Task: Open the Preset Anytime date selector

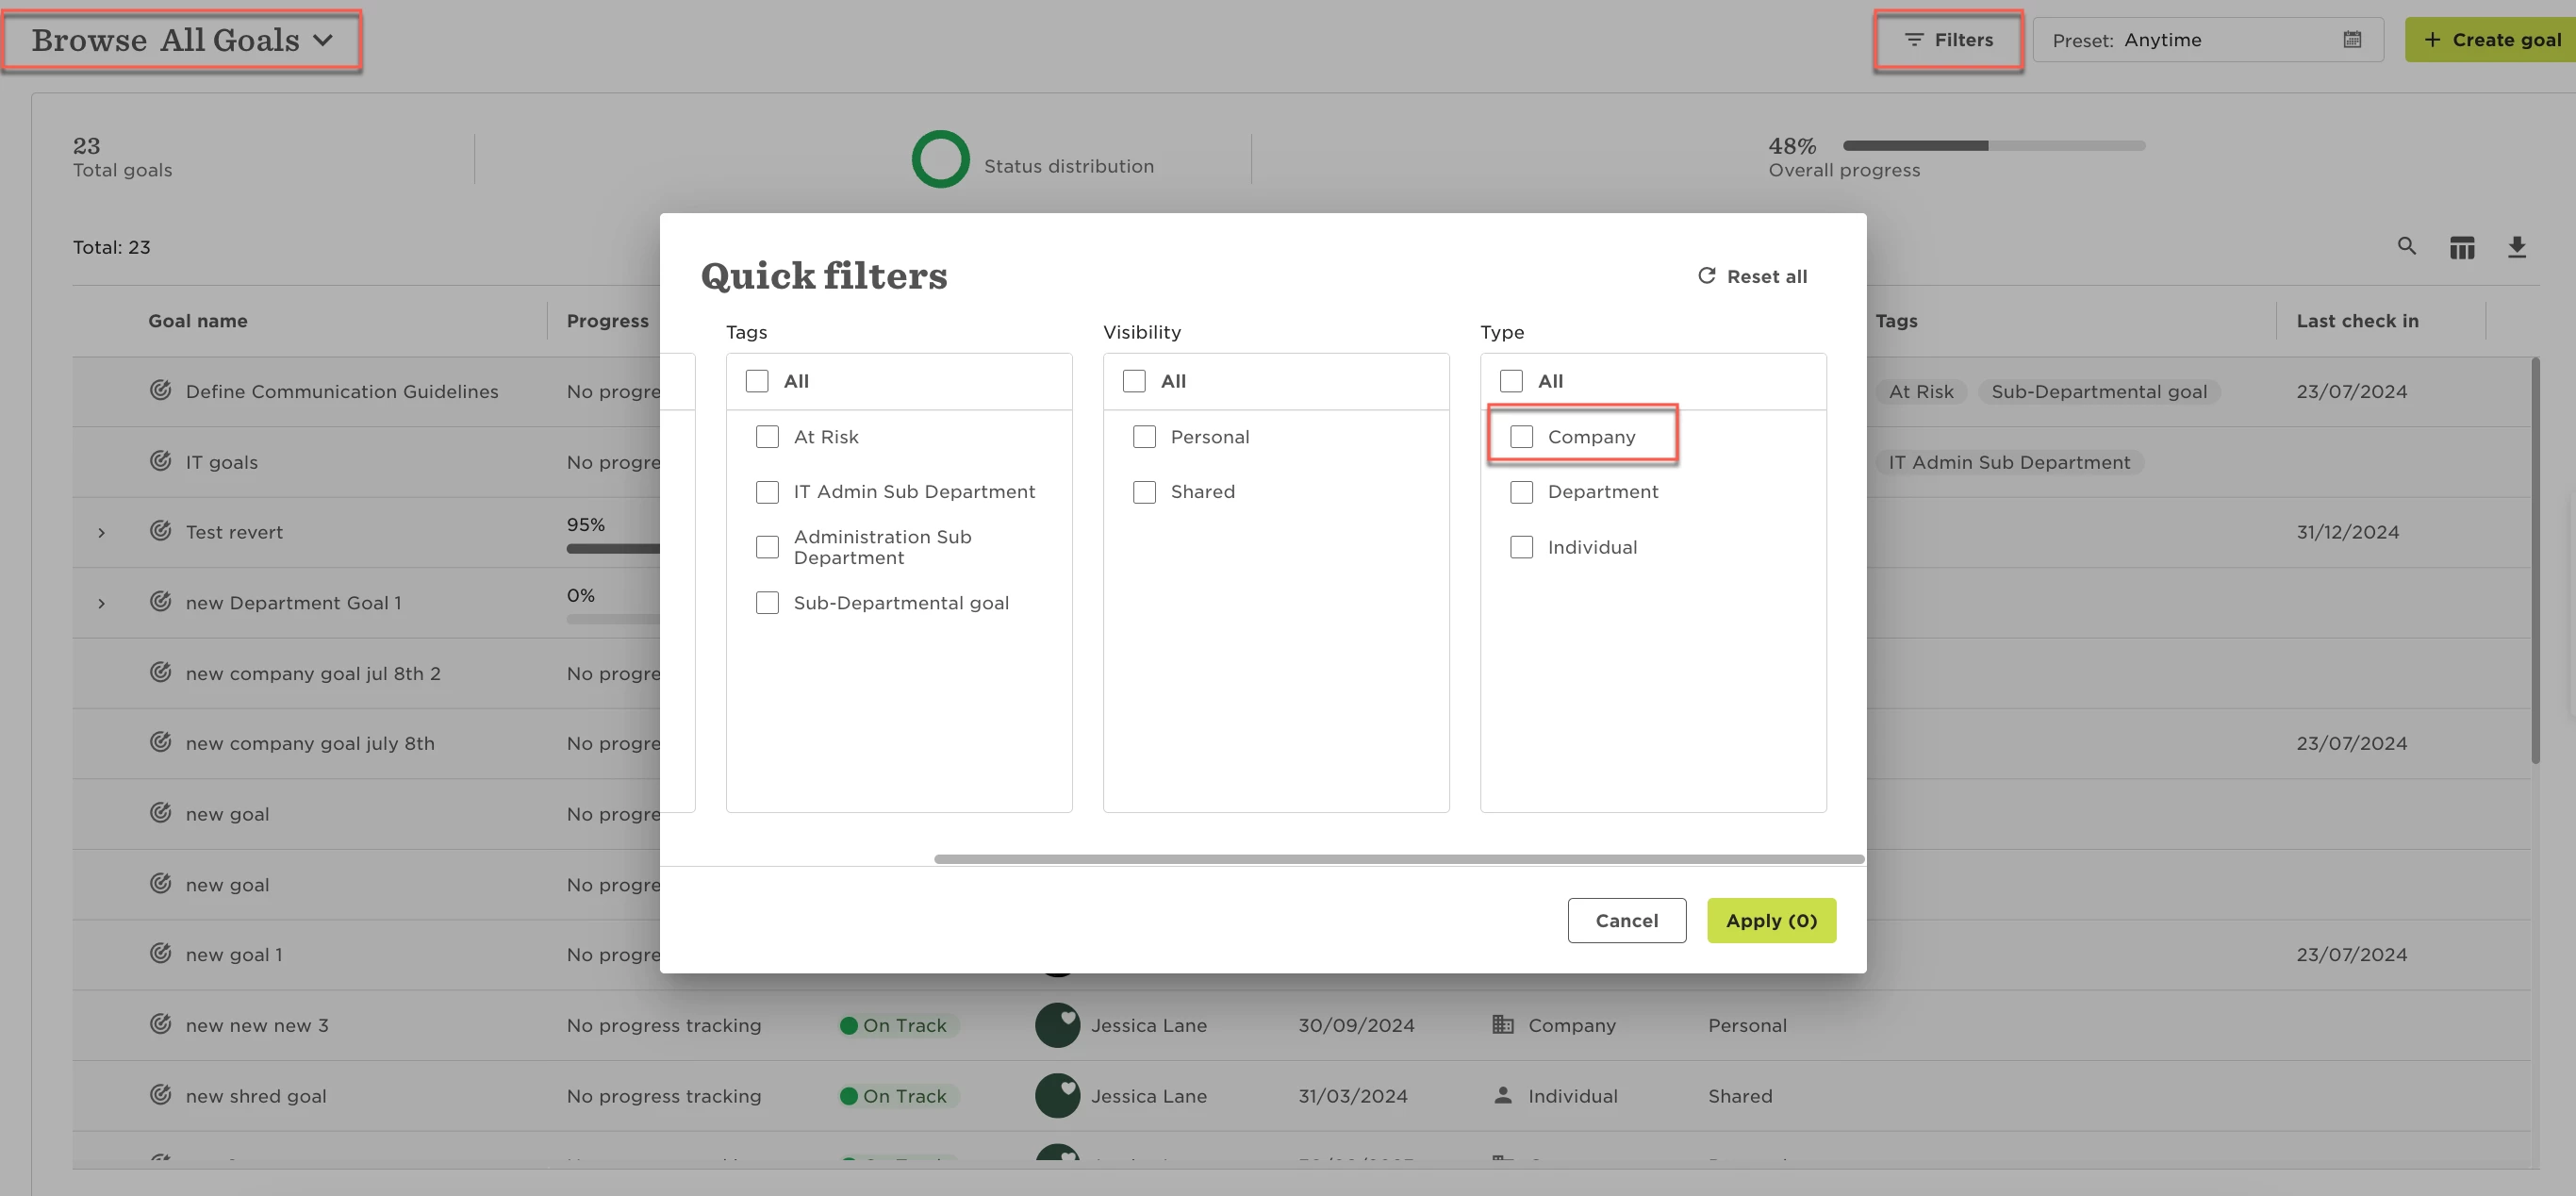Action: (2207, 40)
